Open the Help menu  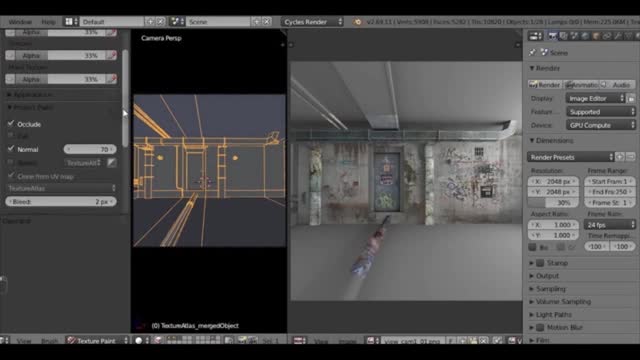pyautogui.click(x=48, y=22)
